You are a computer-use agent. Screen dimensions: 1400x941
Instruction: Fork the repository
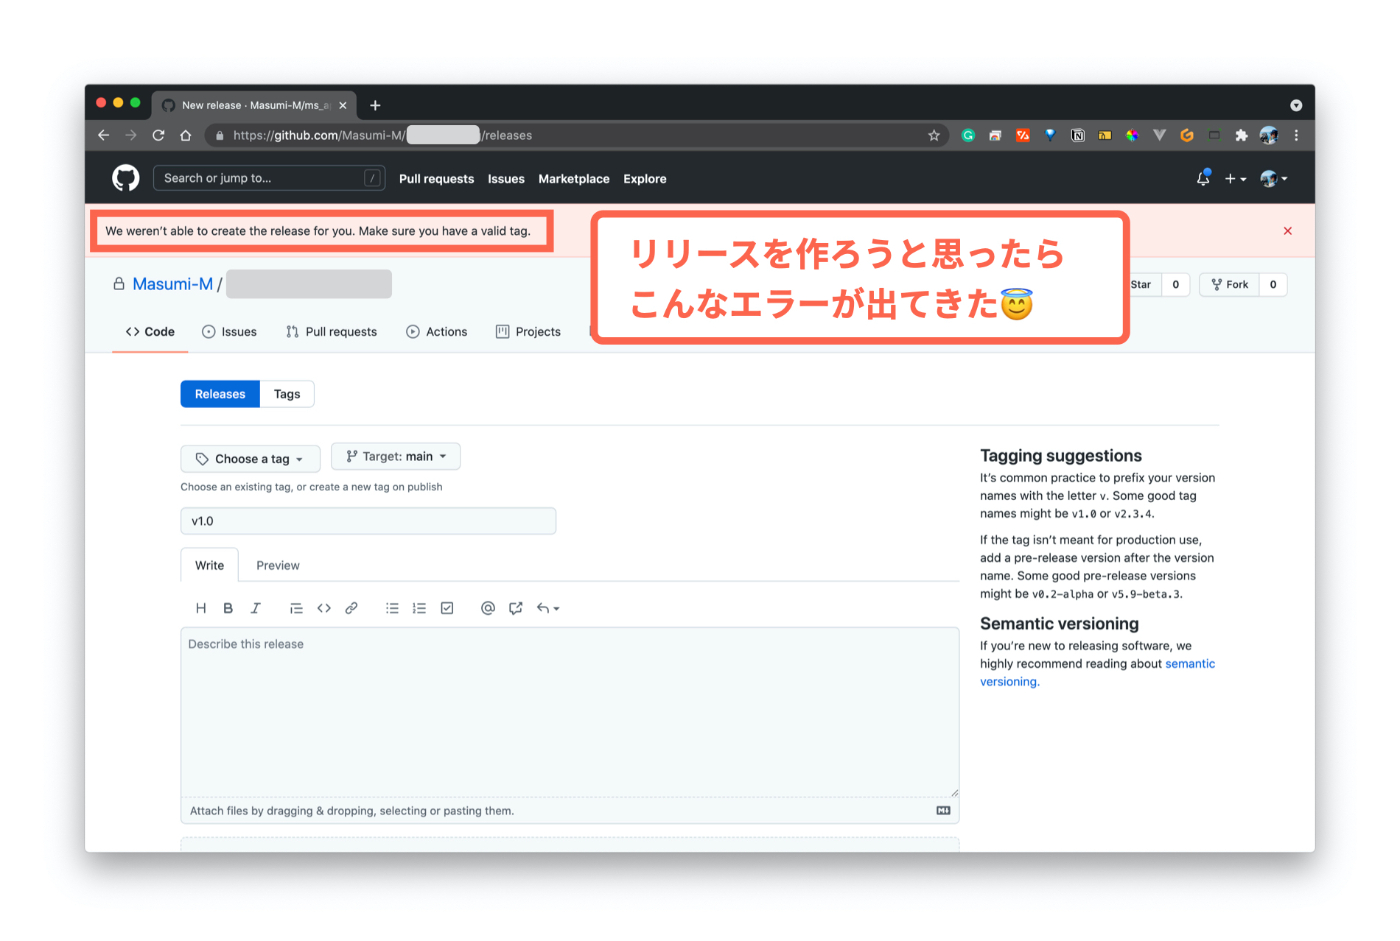tap(1229, 284)
